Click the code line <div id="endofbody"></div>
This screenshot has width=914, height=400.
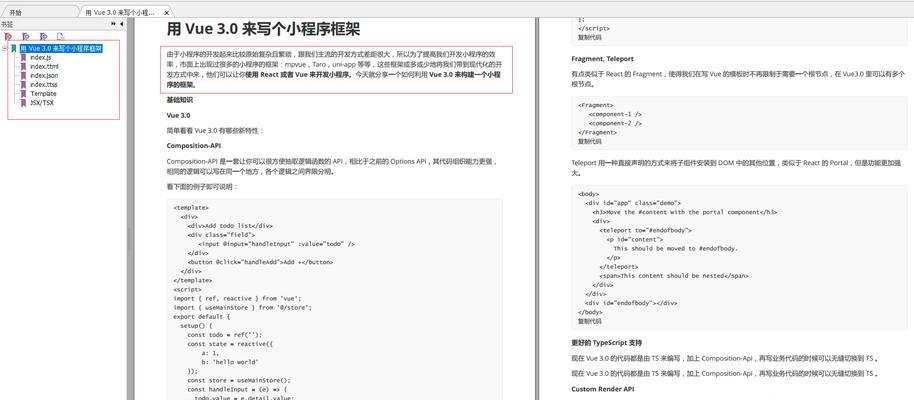(631, 303)
